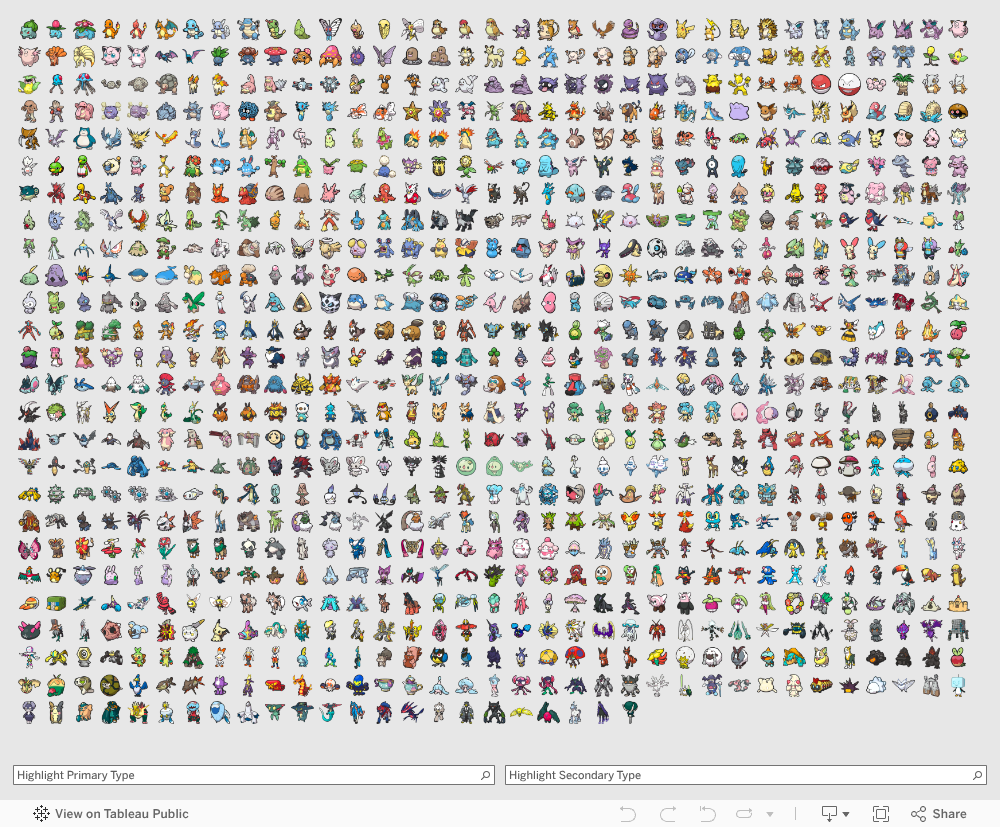The image size is (1000, 827).
Task: Open the Highlight Secondary Type search dropdown
Action: coord(977,775)
